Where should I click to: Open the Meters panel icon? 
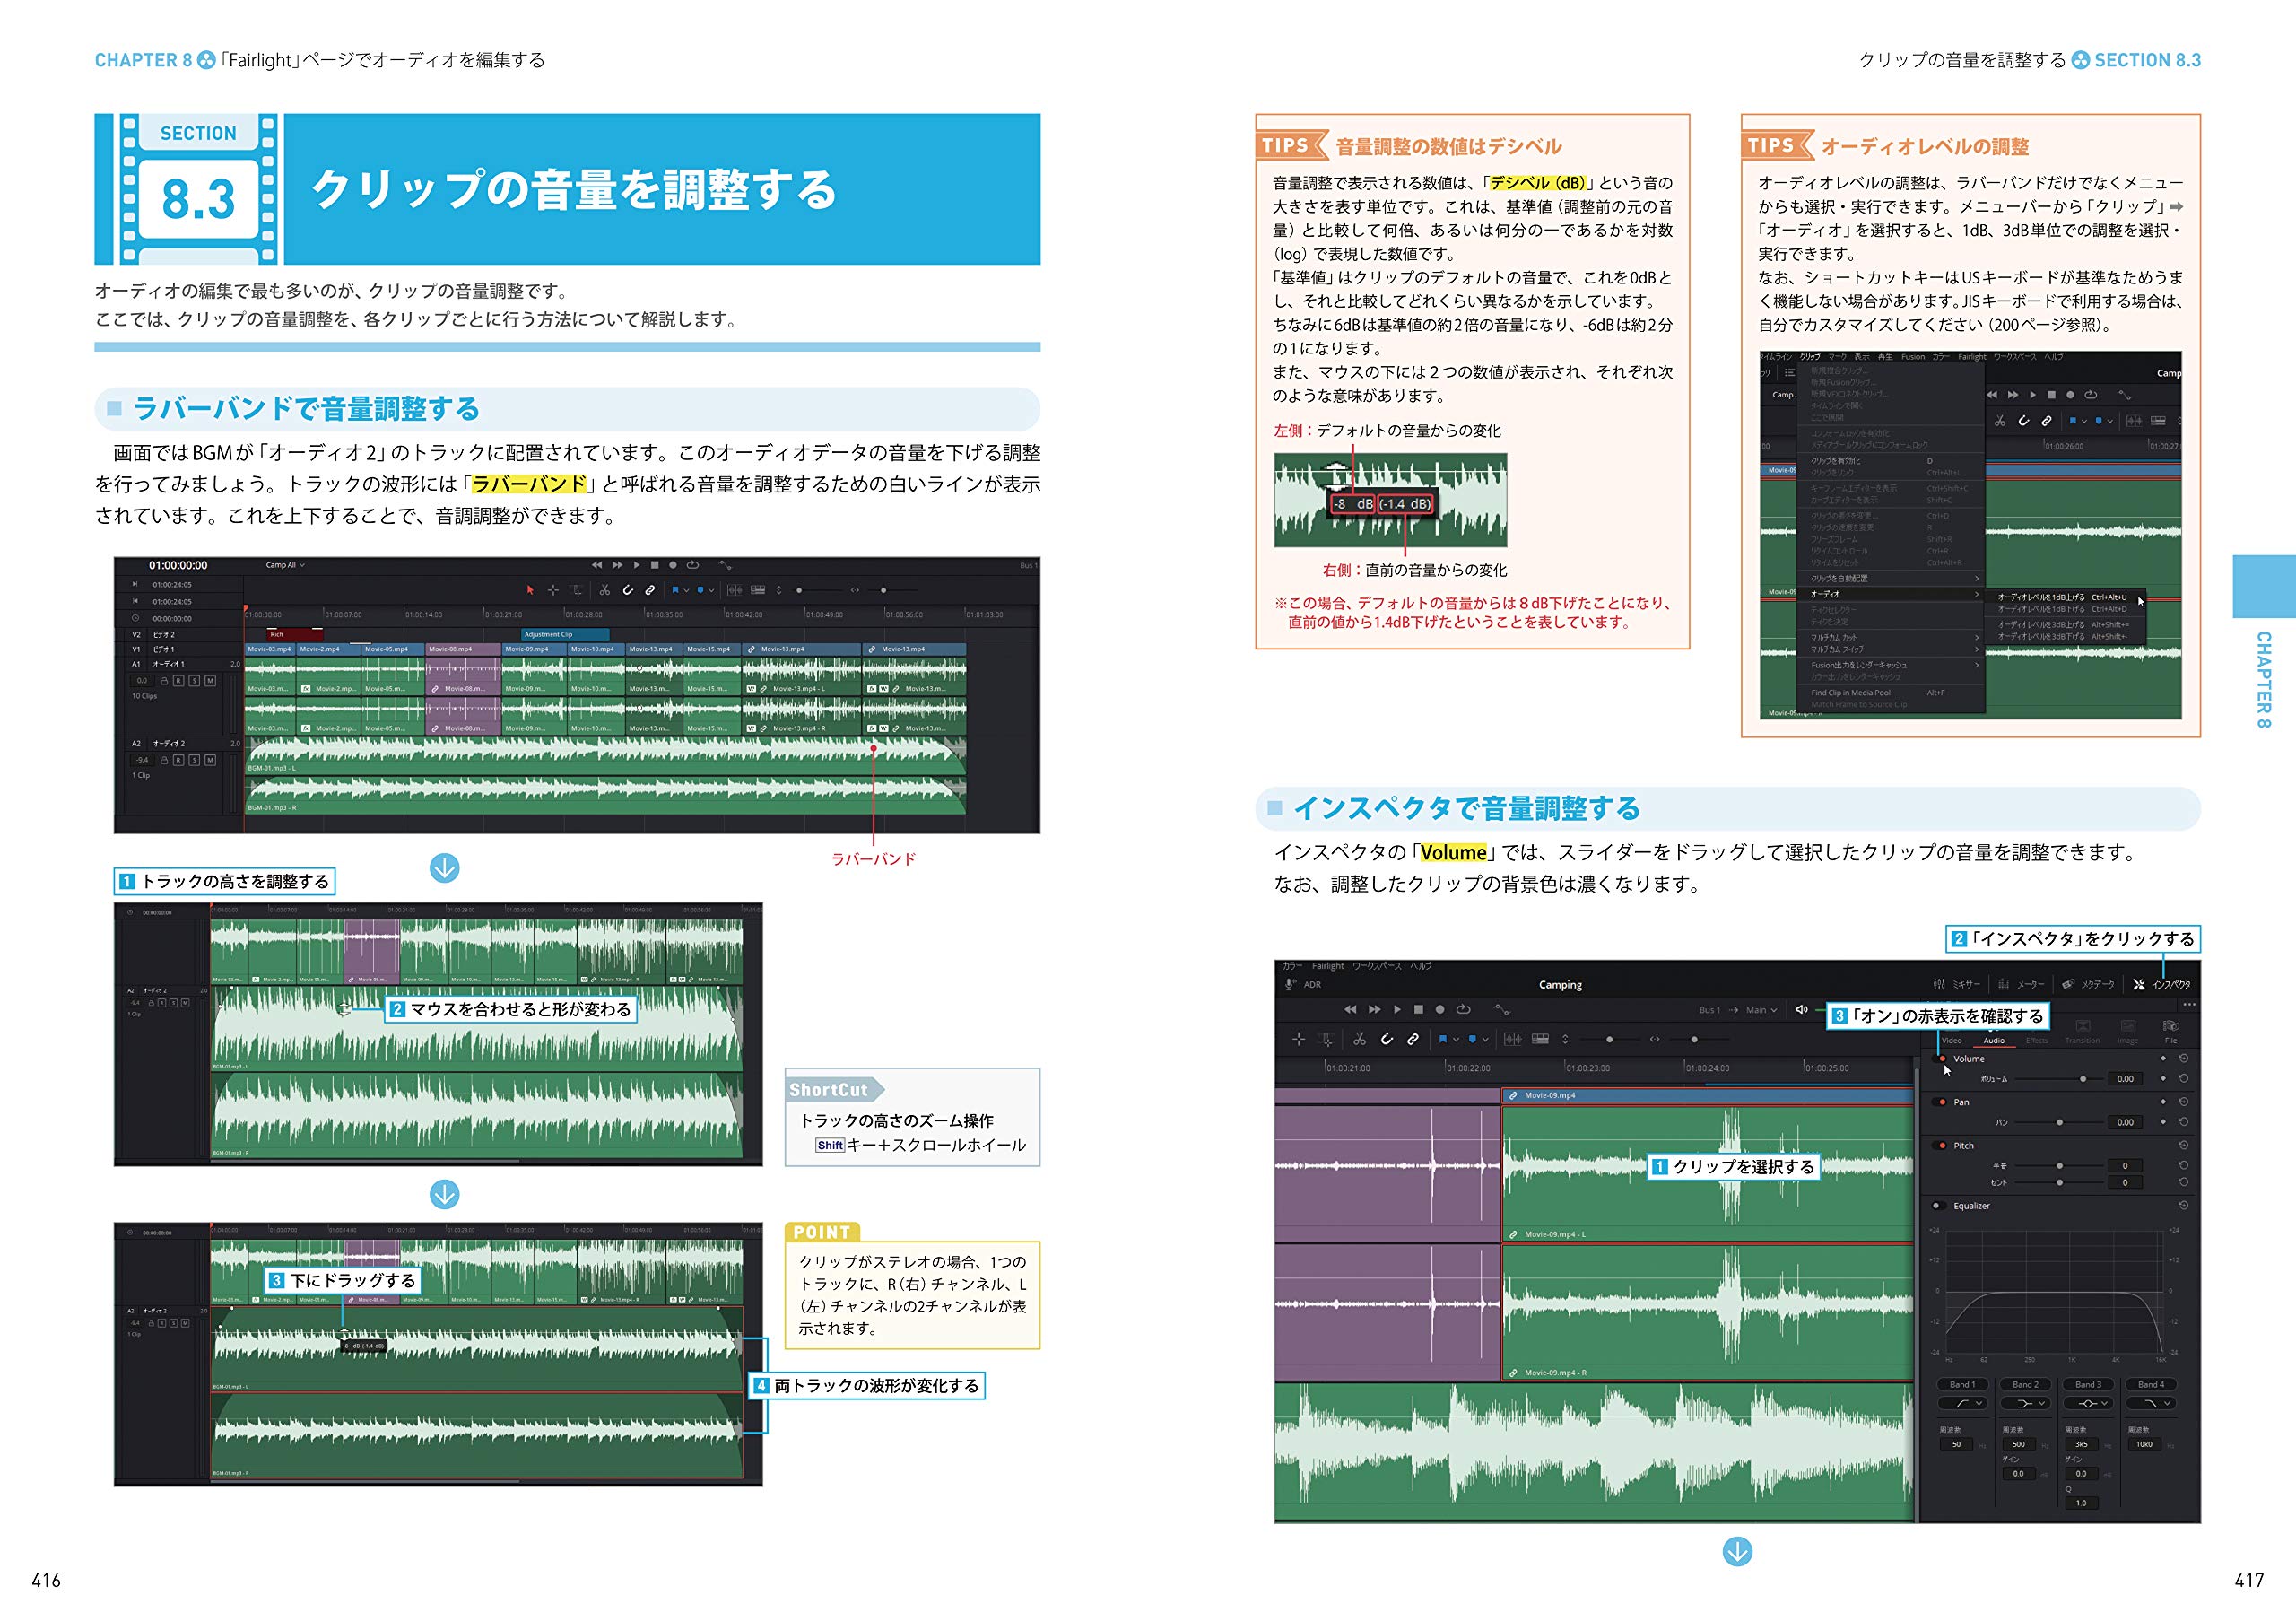pos(2004,985)
